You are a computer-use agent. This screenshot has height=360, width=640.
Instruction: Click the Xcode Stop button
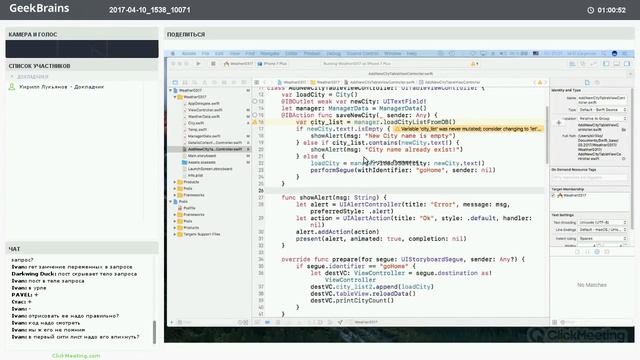[213, 64]
